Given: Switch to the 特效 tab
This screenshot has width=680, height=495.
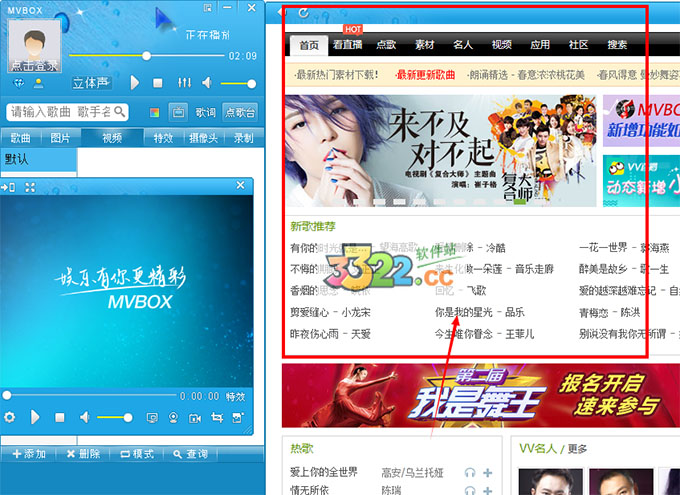Looking at the screenshot, I should click(163, 138).
